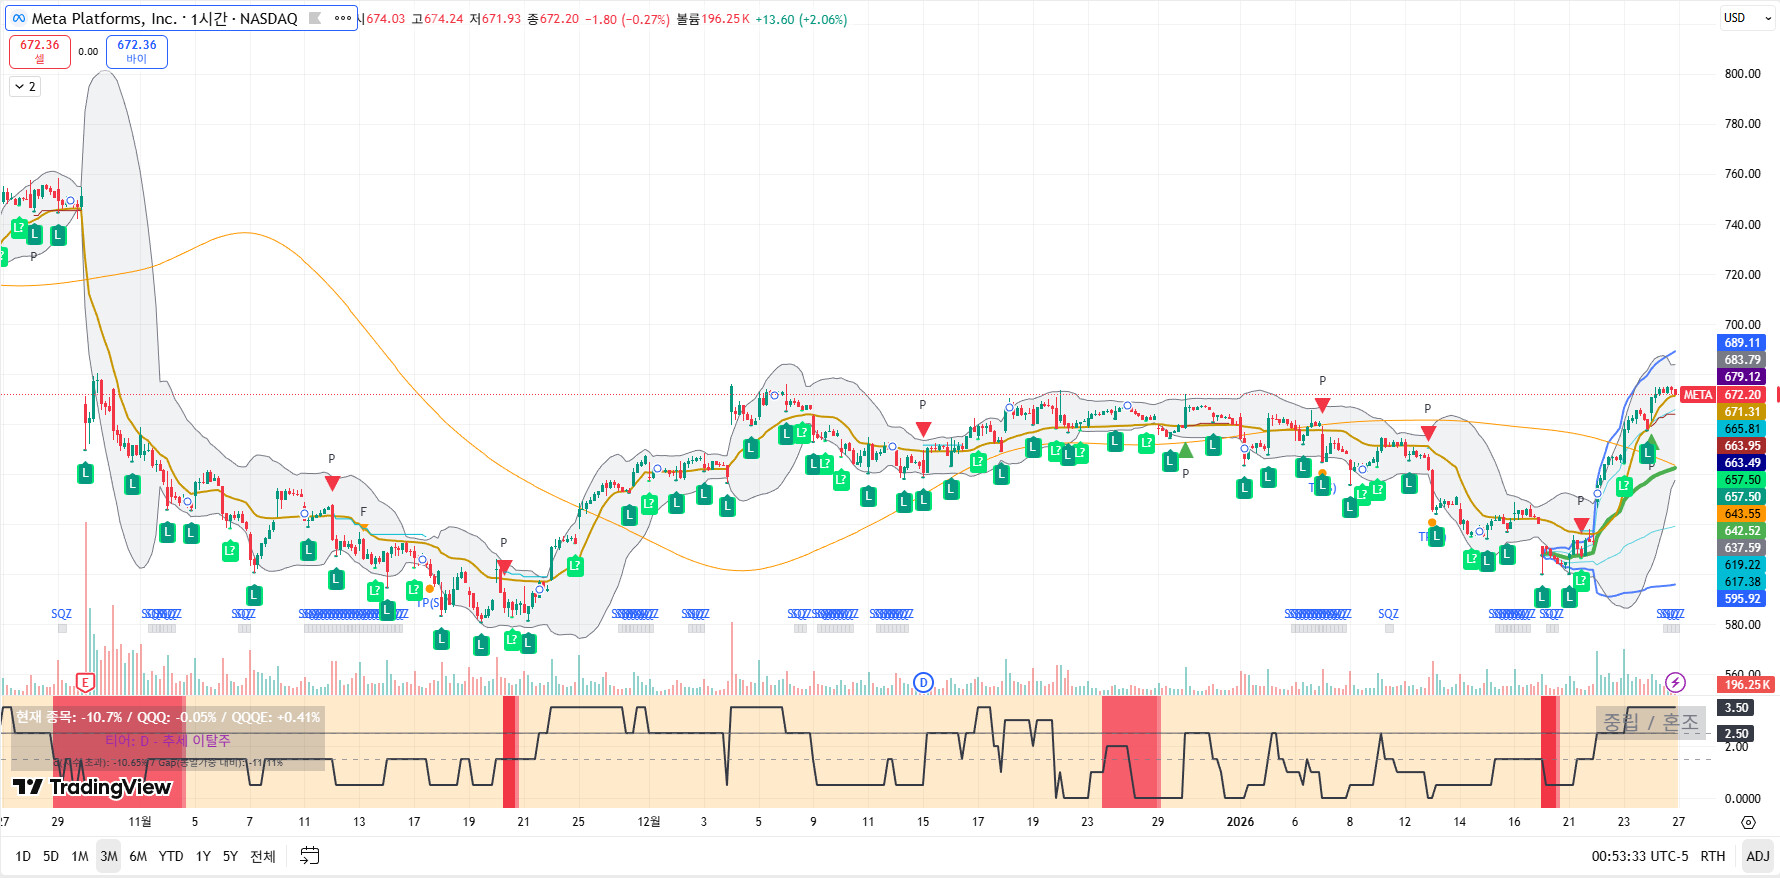Click the 중립 / 혼조 status label
1780x878 pixels.
1650,722
